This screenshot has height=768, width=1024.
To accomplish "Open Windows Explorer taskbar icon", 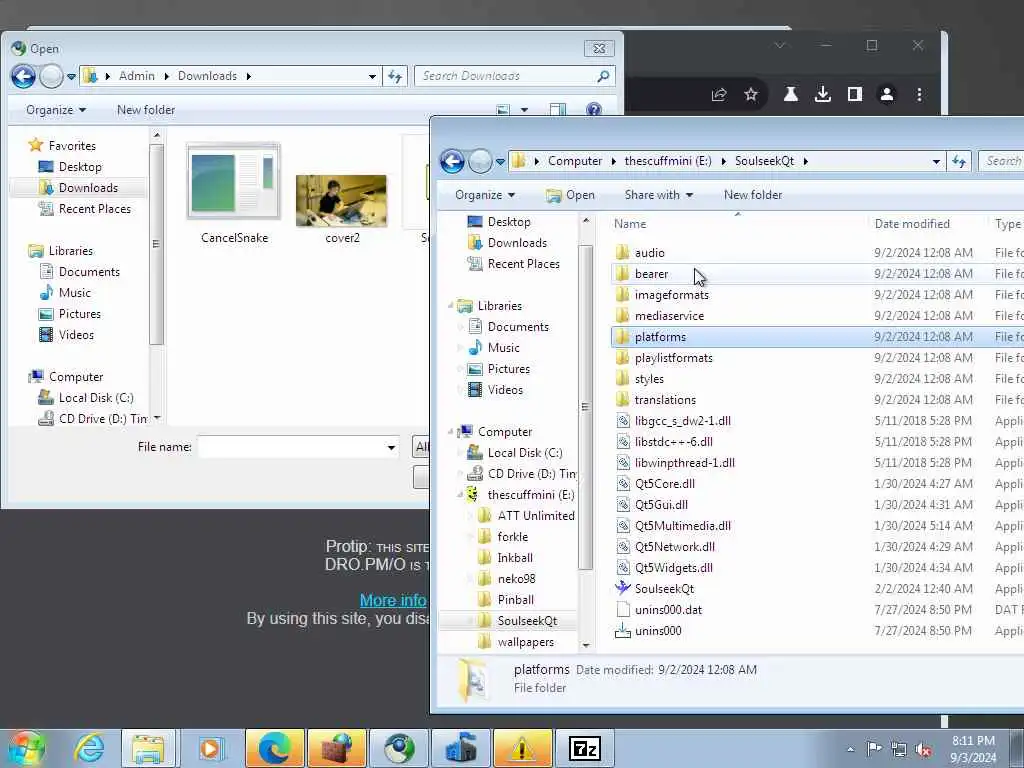I will click(148, 748).
